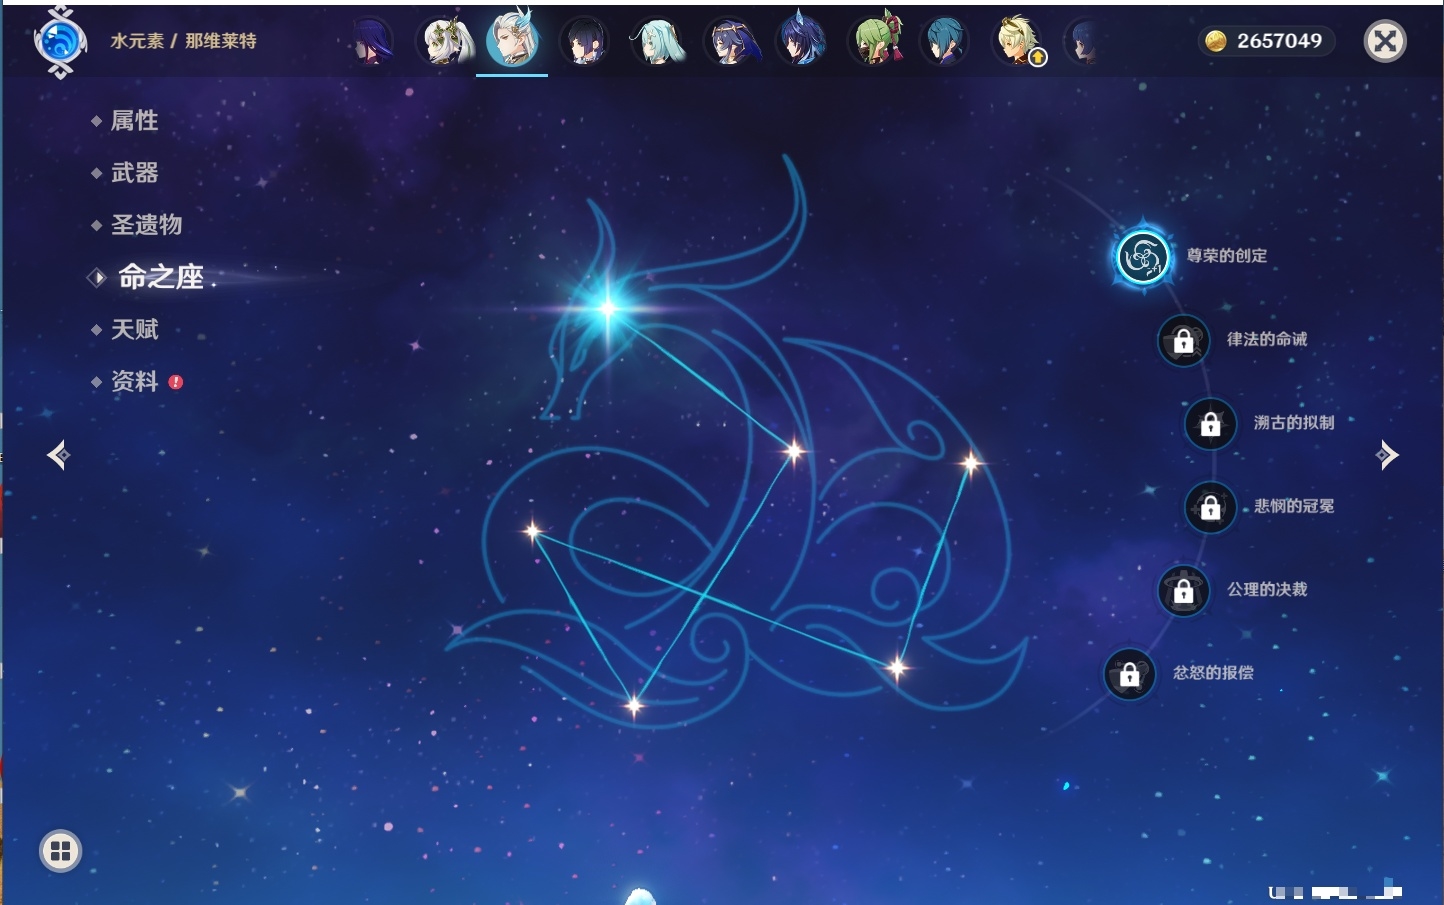Switch to the dark-haired boy portrait after Neuvillette
This screenshot has height=905, width=1444.
[x=584, y=42]
